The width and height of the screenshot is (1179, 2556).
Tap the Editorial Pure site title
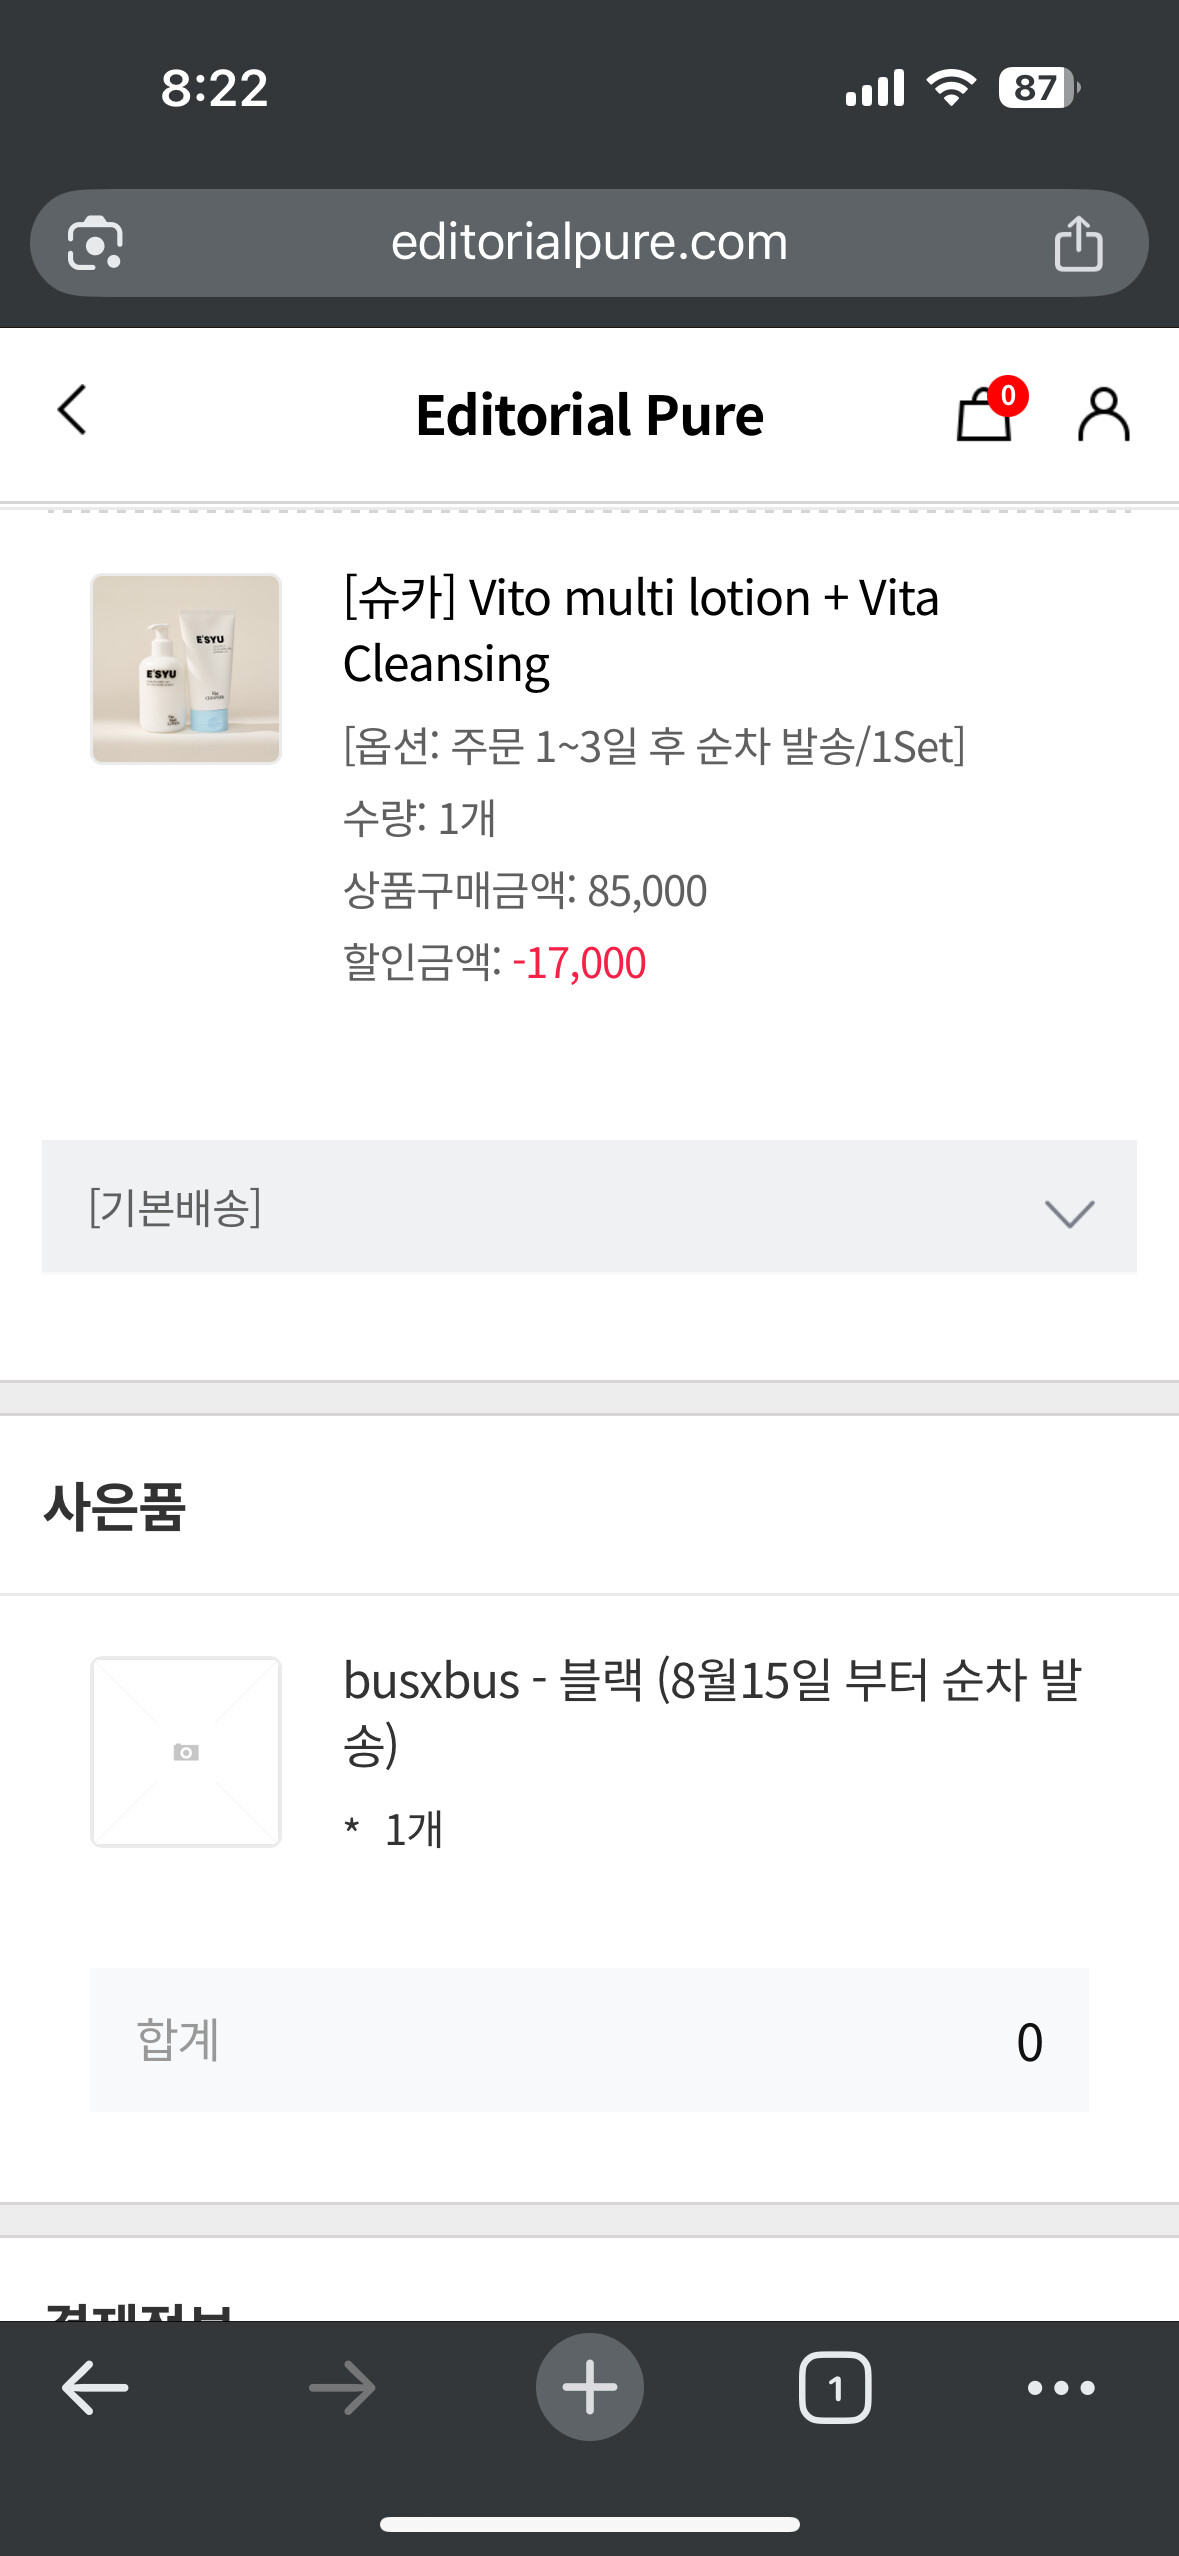click(x=589, y=414)
